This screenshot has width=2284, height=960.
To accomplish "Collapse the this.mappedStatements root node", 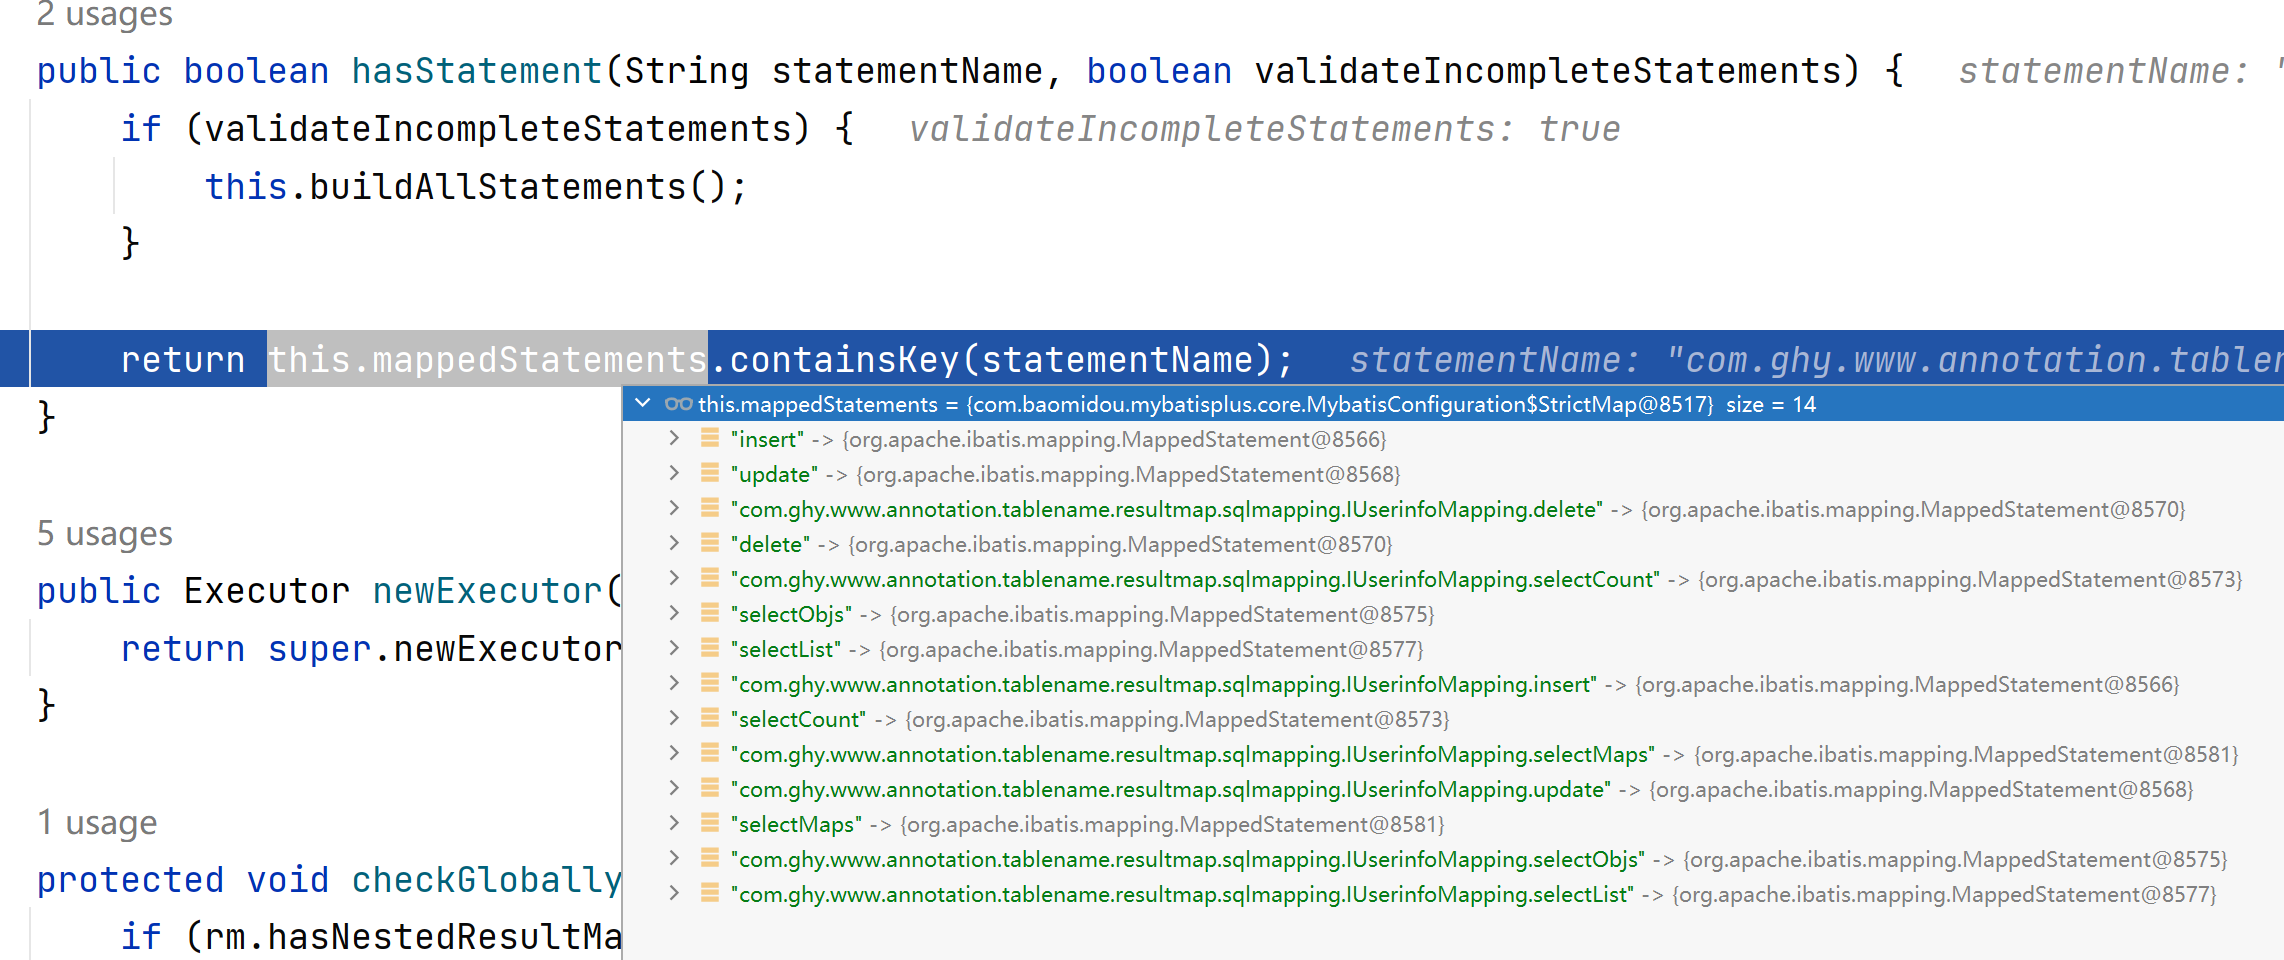I will click(x=643, y=404).
